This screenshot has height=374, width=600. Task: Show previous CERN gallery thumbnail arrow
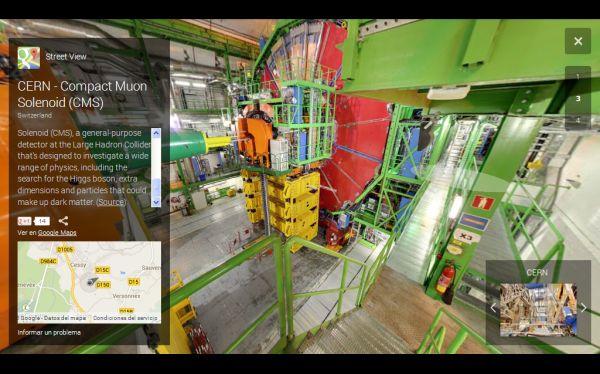coord(493,308)
